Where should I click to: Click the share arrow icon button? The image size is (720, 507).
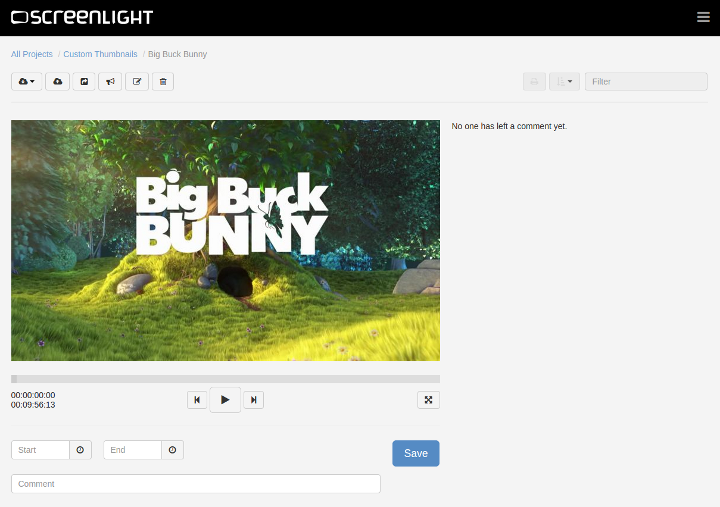click(x=84, y=81)
